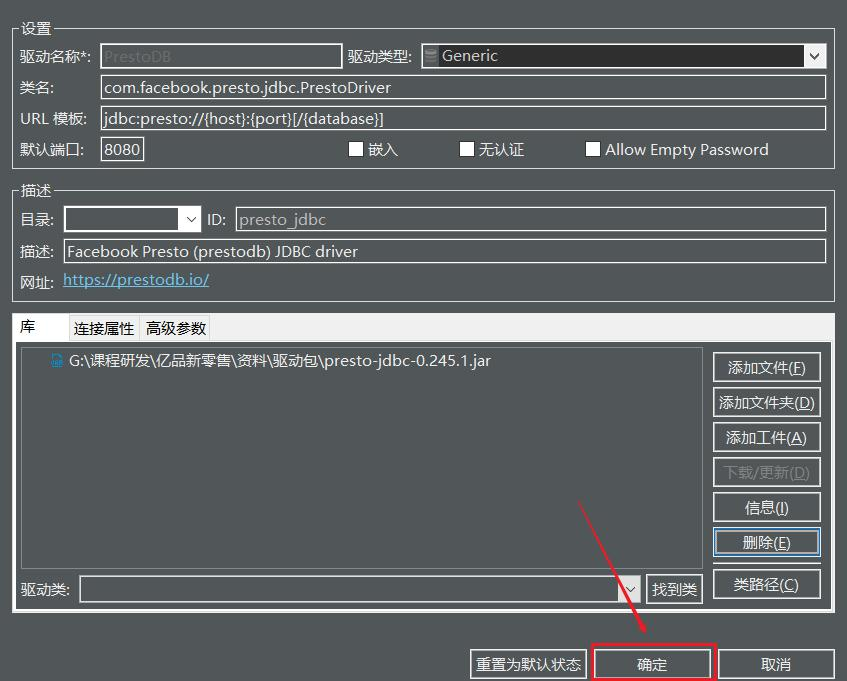
Task: Click 重置为默认状态 button
Action: click(528, 663)
